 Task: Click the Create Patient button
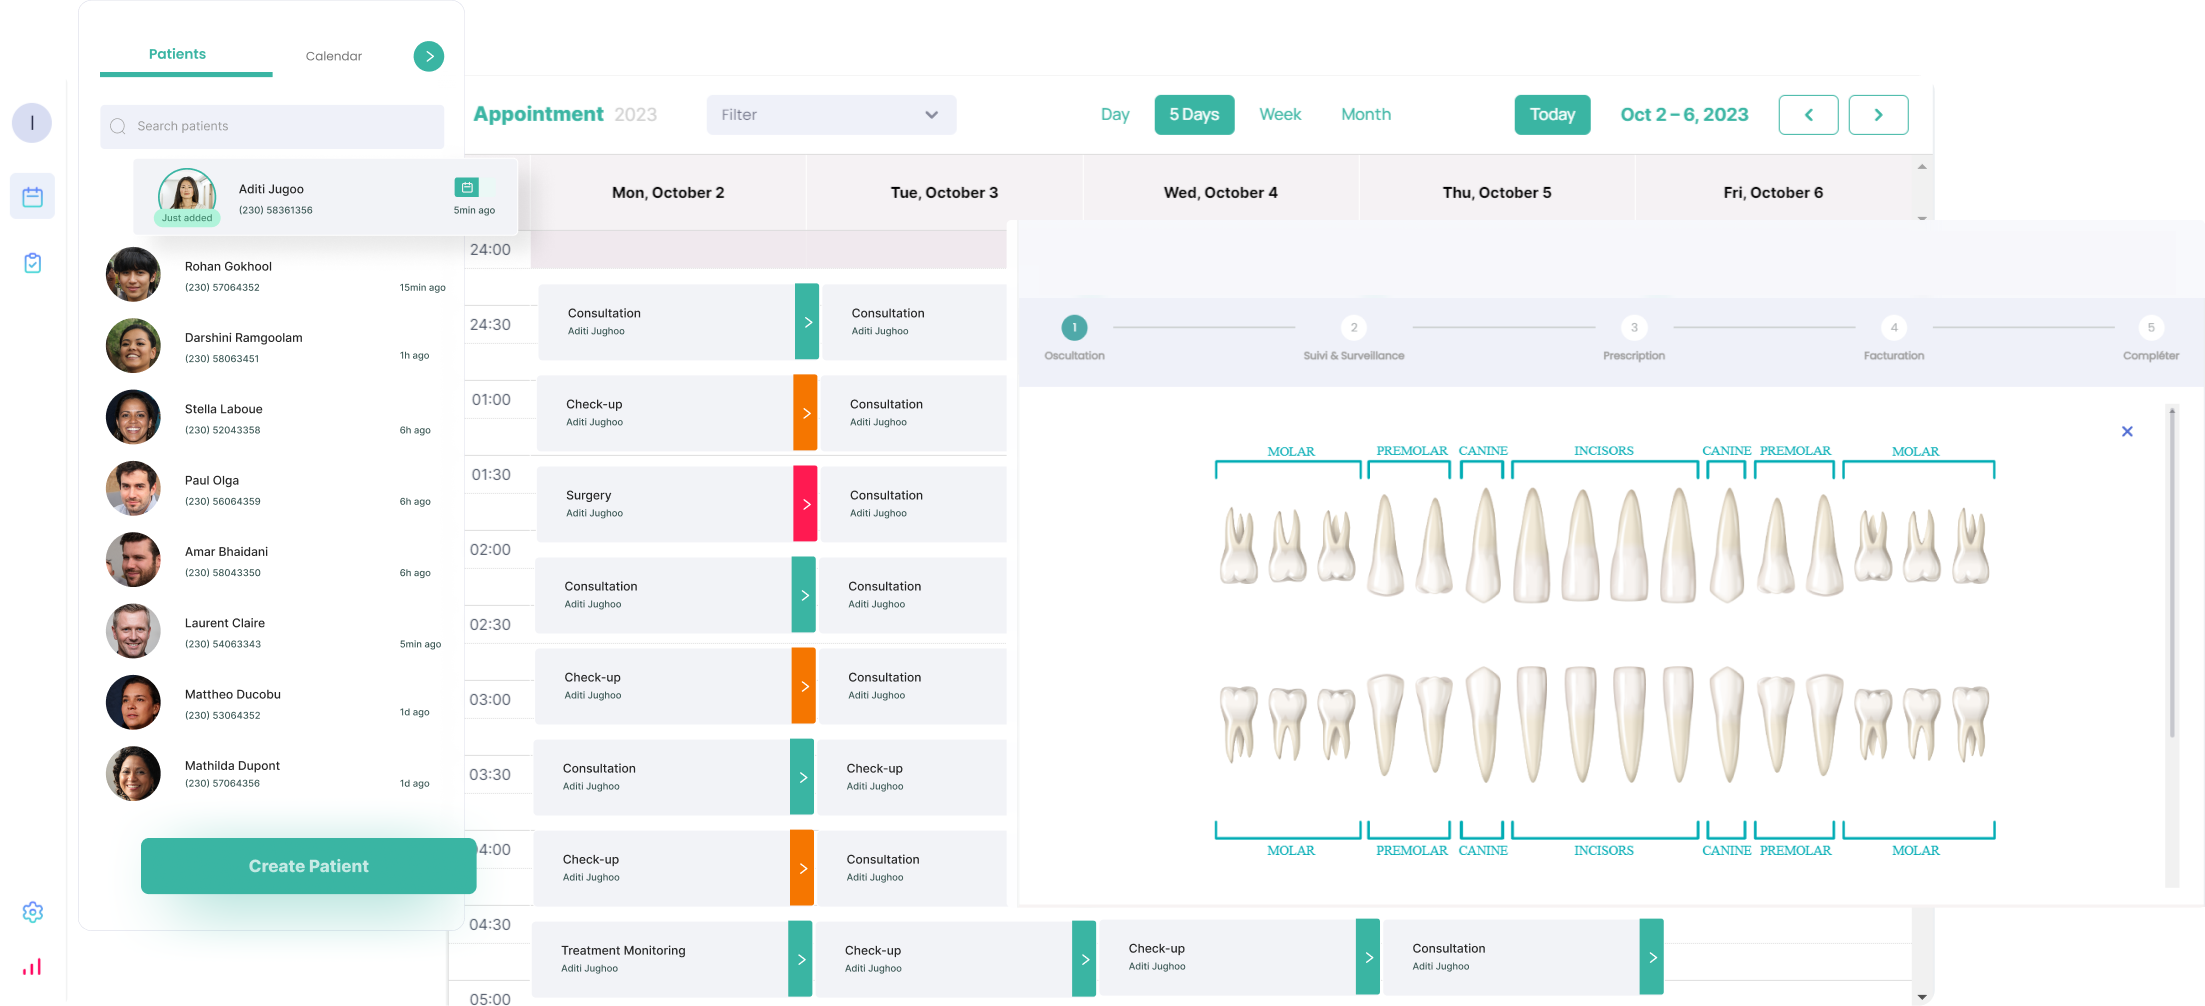pyautogui.click(x=308, y=866)
